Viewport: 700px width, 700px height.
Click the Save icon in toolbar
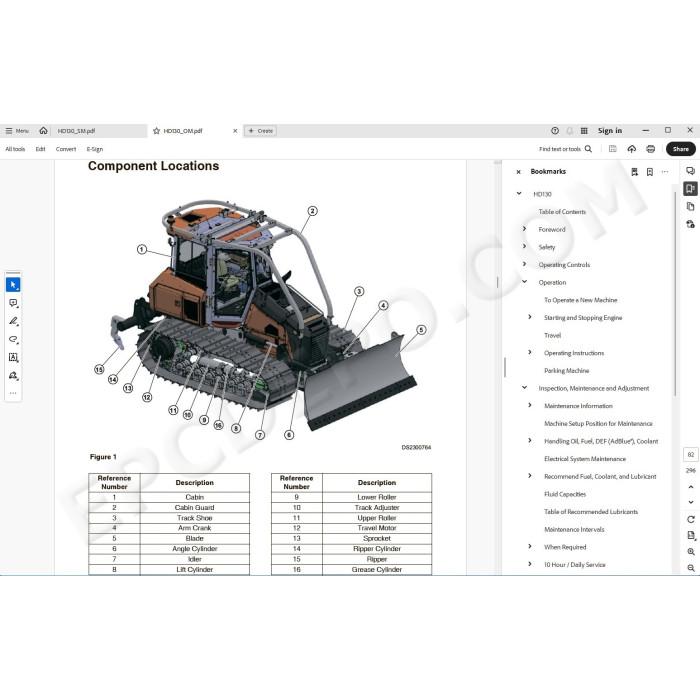(612, 149)
